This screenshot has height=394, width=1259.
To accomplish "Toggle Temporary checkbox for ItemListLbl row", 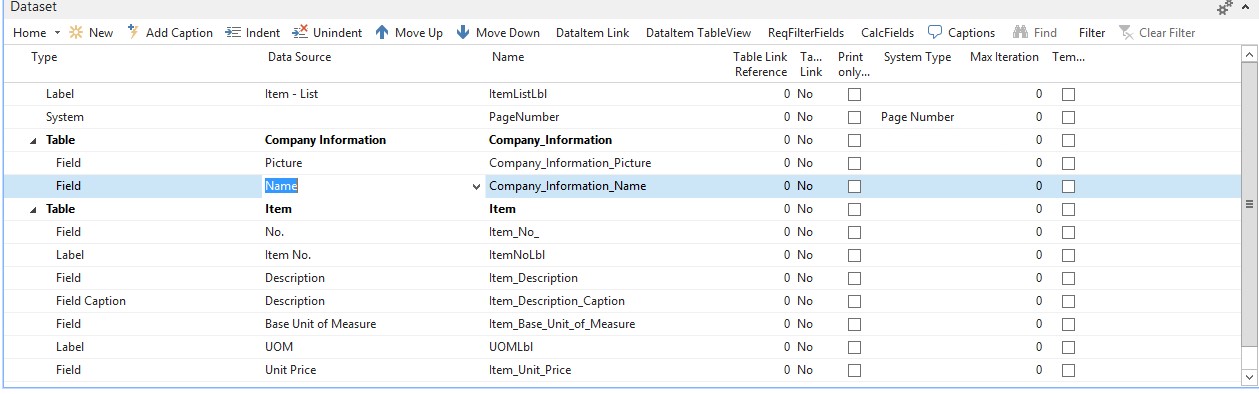I will 1068,94.
